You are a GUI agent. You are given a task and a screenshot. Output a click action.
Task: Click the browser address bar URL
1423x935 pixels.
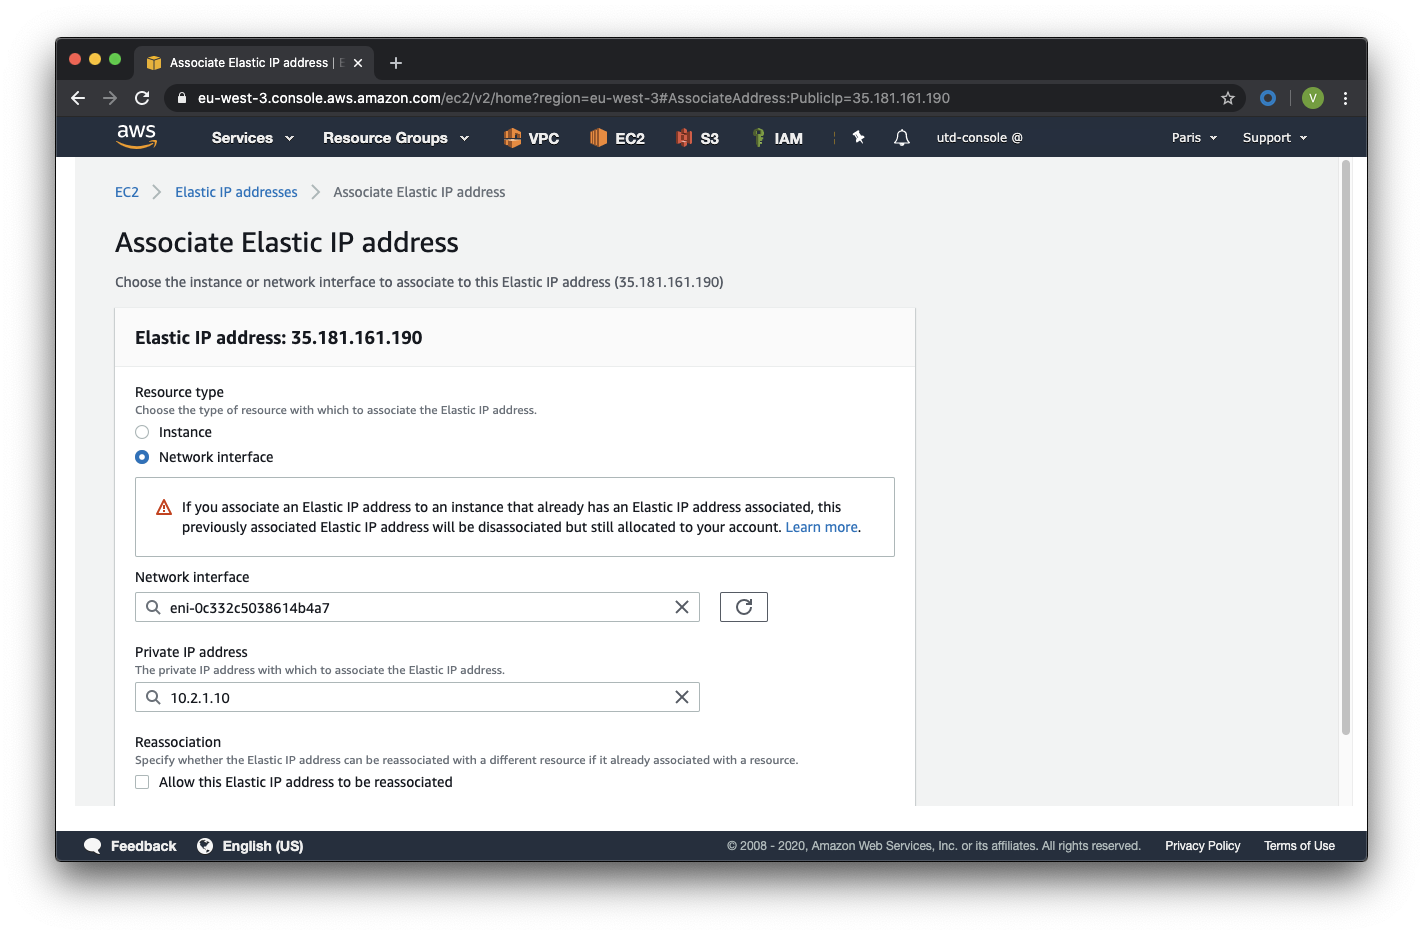click(x=574, y=98)
